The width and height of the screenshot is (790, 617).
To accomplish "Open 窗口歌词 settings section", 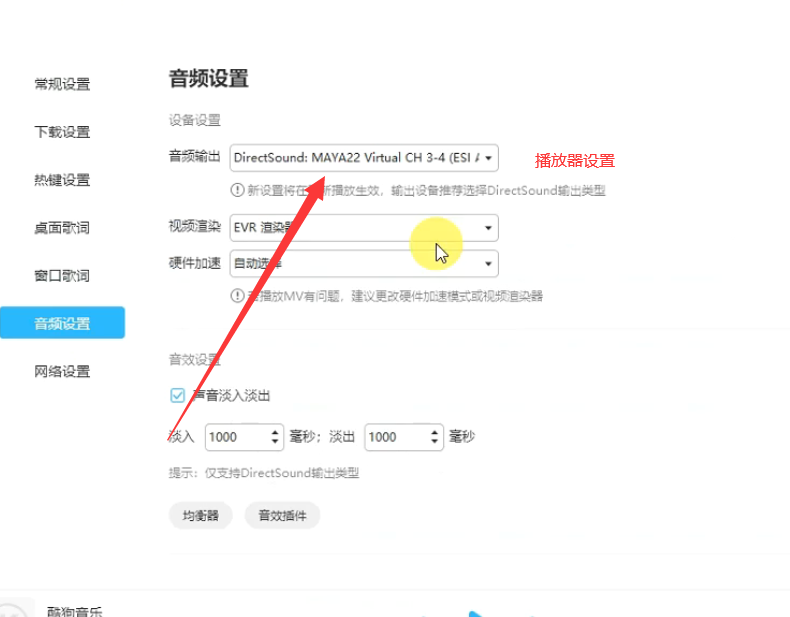I will click(62, 276).
